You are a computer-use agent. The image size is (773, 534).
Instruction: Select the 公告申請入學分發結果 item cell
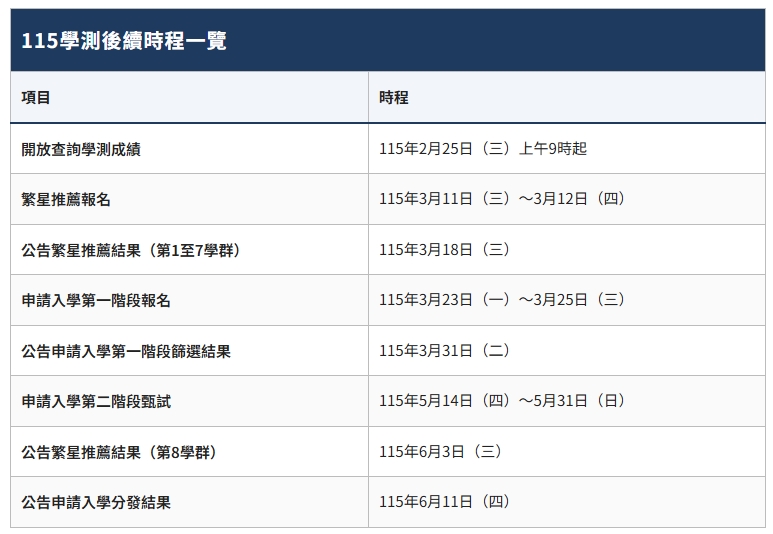tap(96, 502)
